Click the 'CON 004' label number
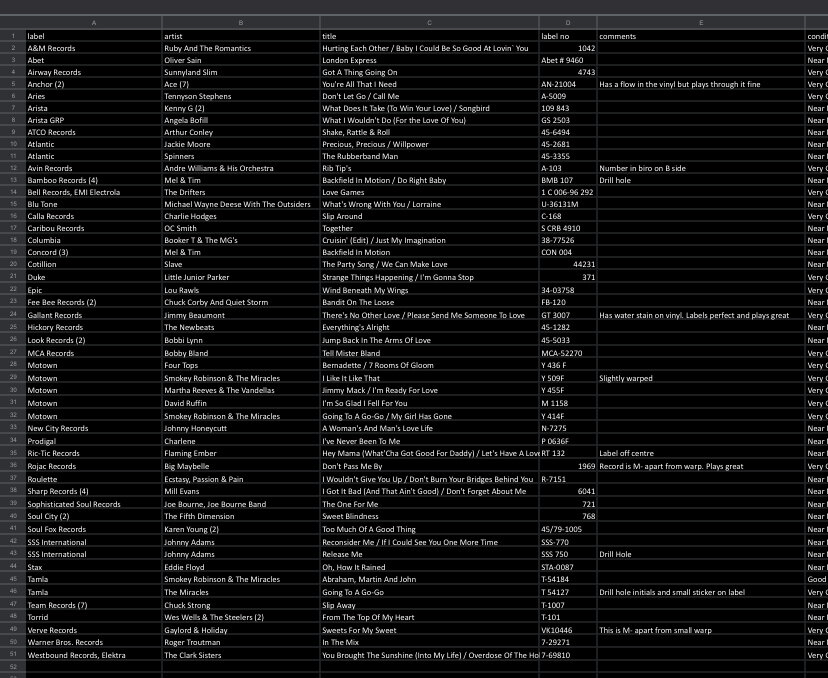The height and width of the screenshot is (678, 828). click(x=568, y=252)
